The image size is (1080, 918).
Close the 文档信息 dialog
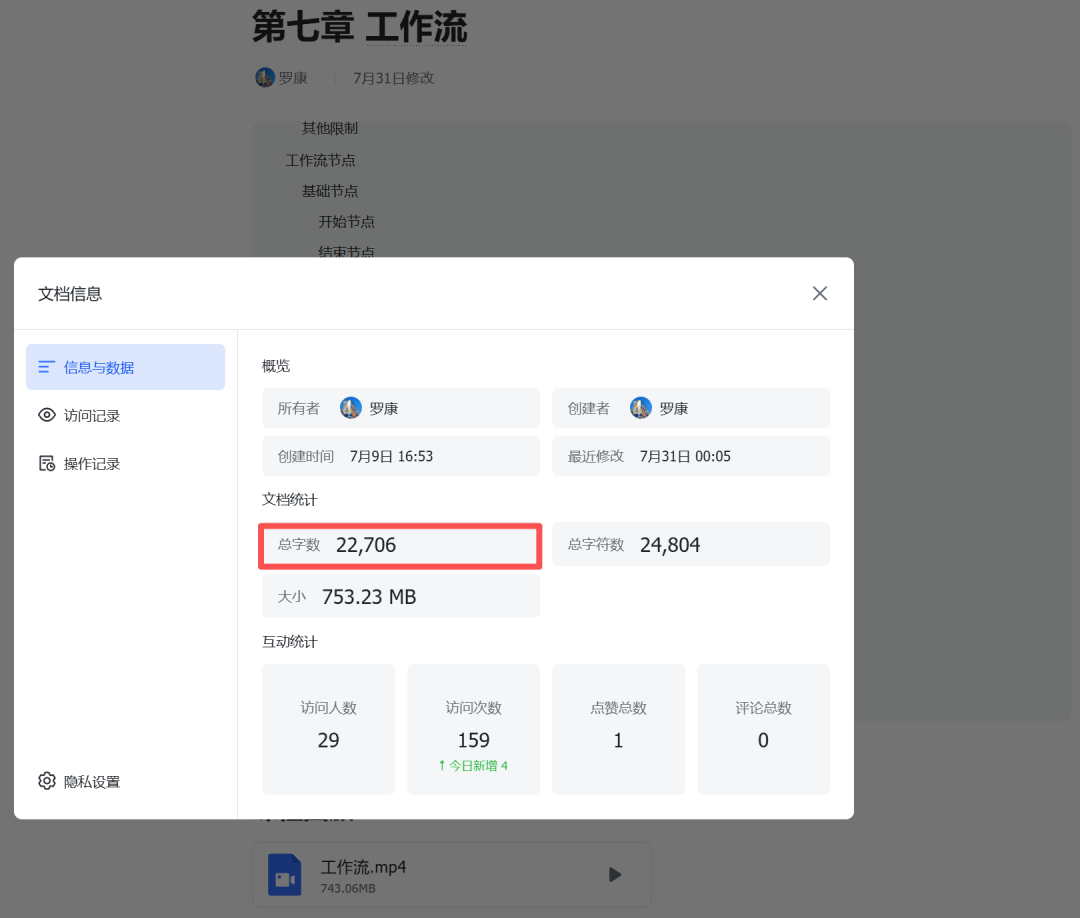pos(819,293)
